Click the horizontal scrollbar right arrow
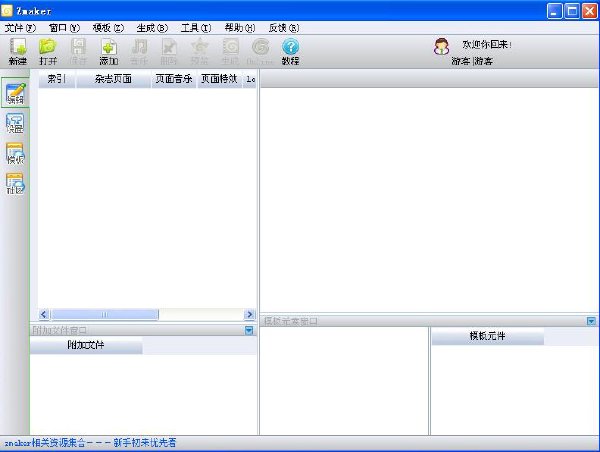The image size is (600, 452). click(x=249, y=315)
